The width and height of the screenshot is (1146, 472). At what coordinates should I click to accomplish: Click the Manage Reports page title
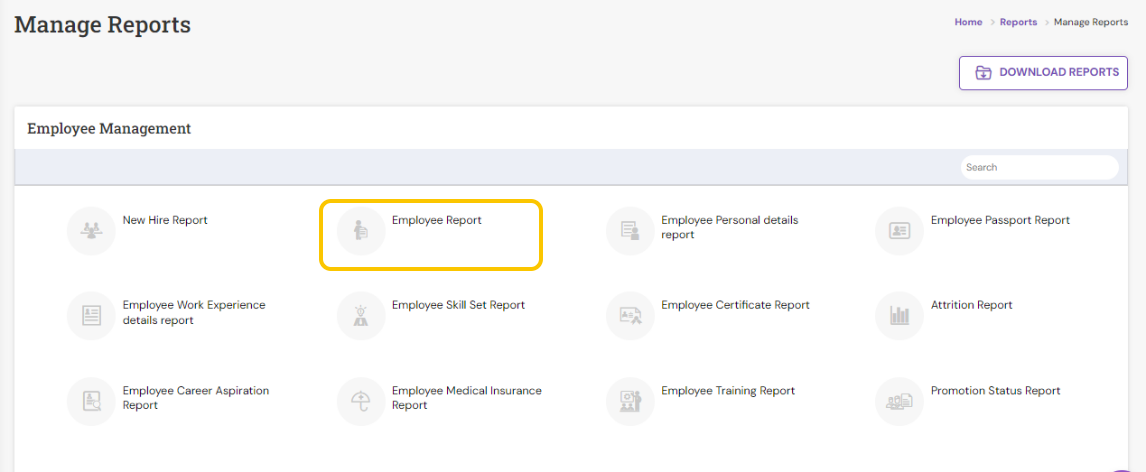[102, 25]
